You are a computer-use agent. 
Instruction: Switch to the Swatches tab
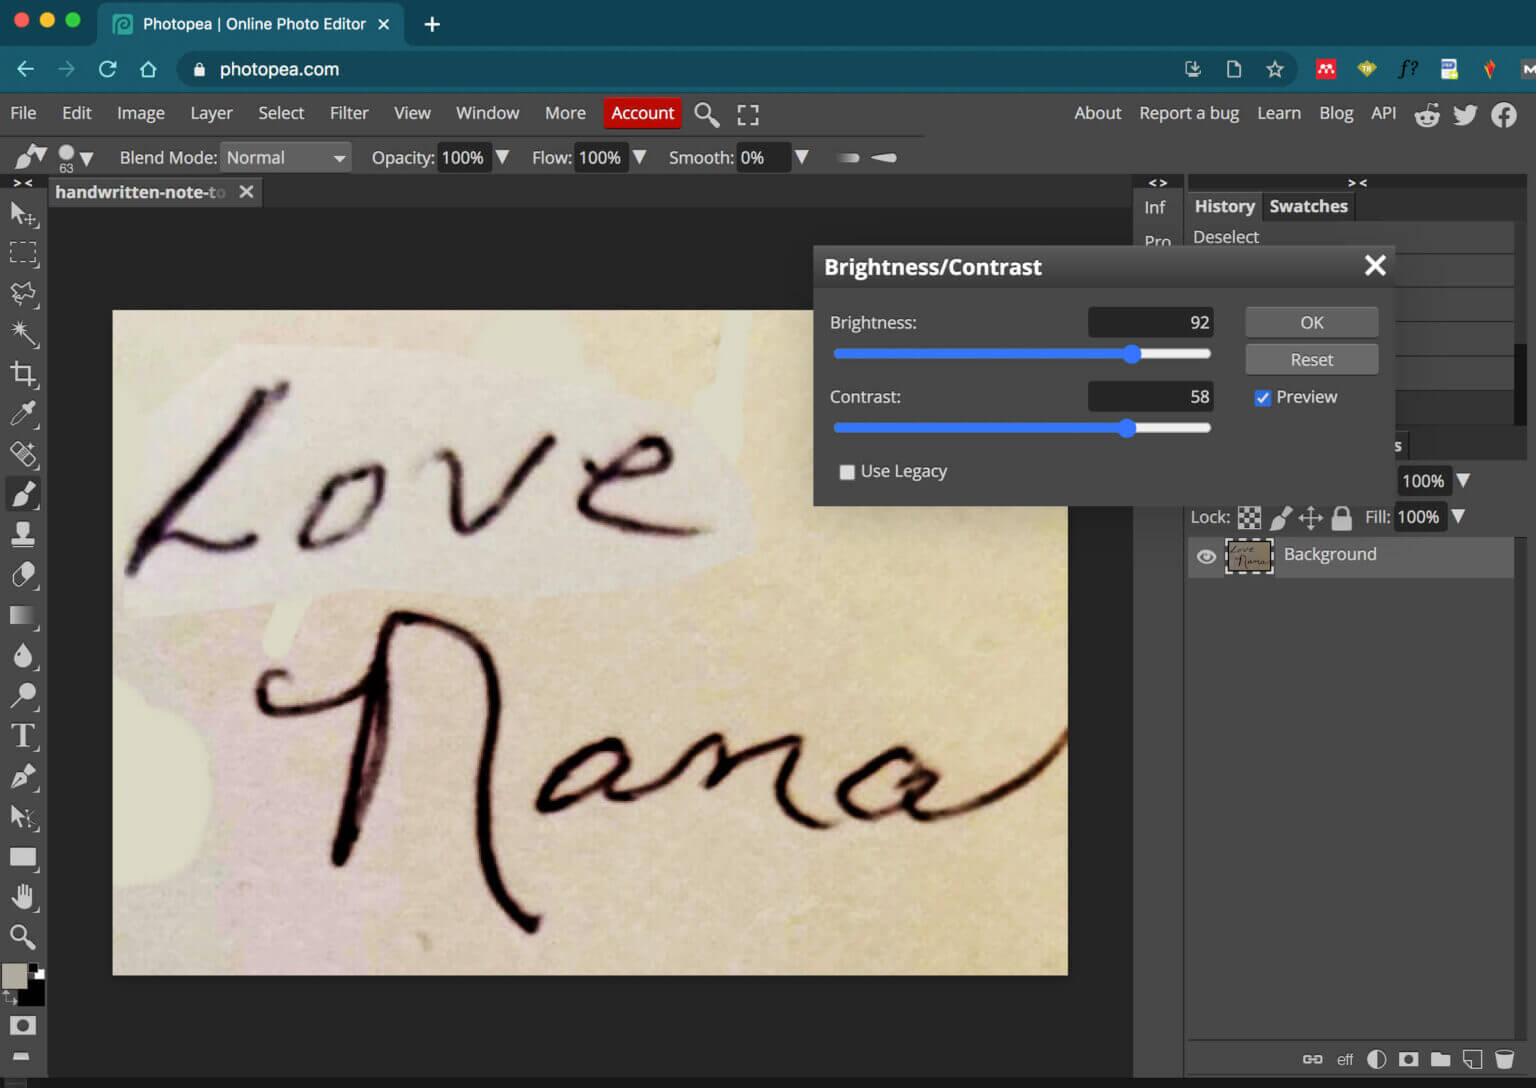[1308, 206]
